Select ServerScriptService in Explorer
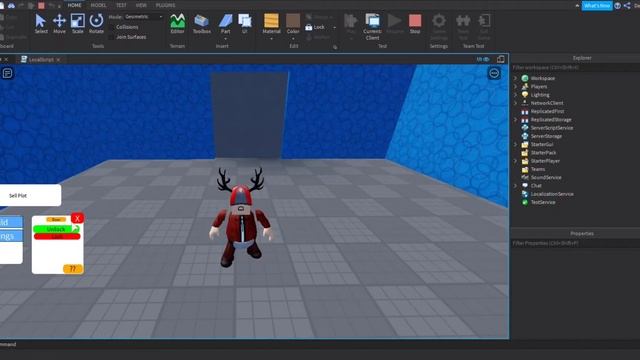 (x=551, y=128)
